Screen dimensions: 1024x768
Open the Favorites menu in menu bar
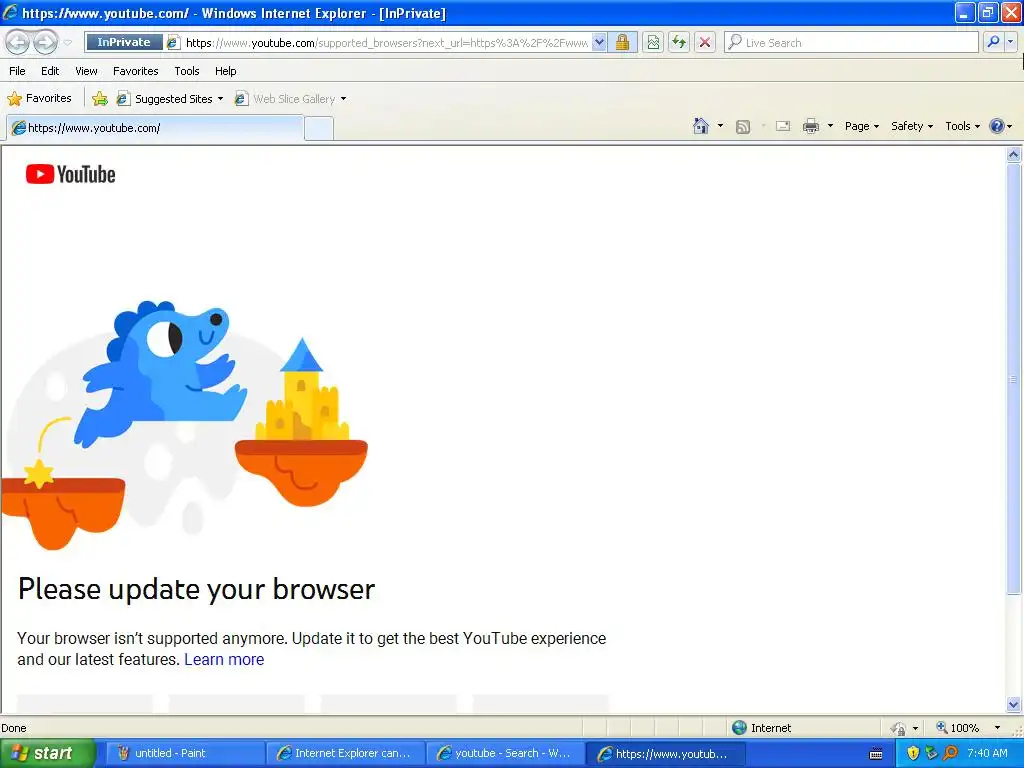pos(135,71)
